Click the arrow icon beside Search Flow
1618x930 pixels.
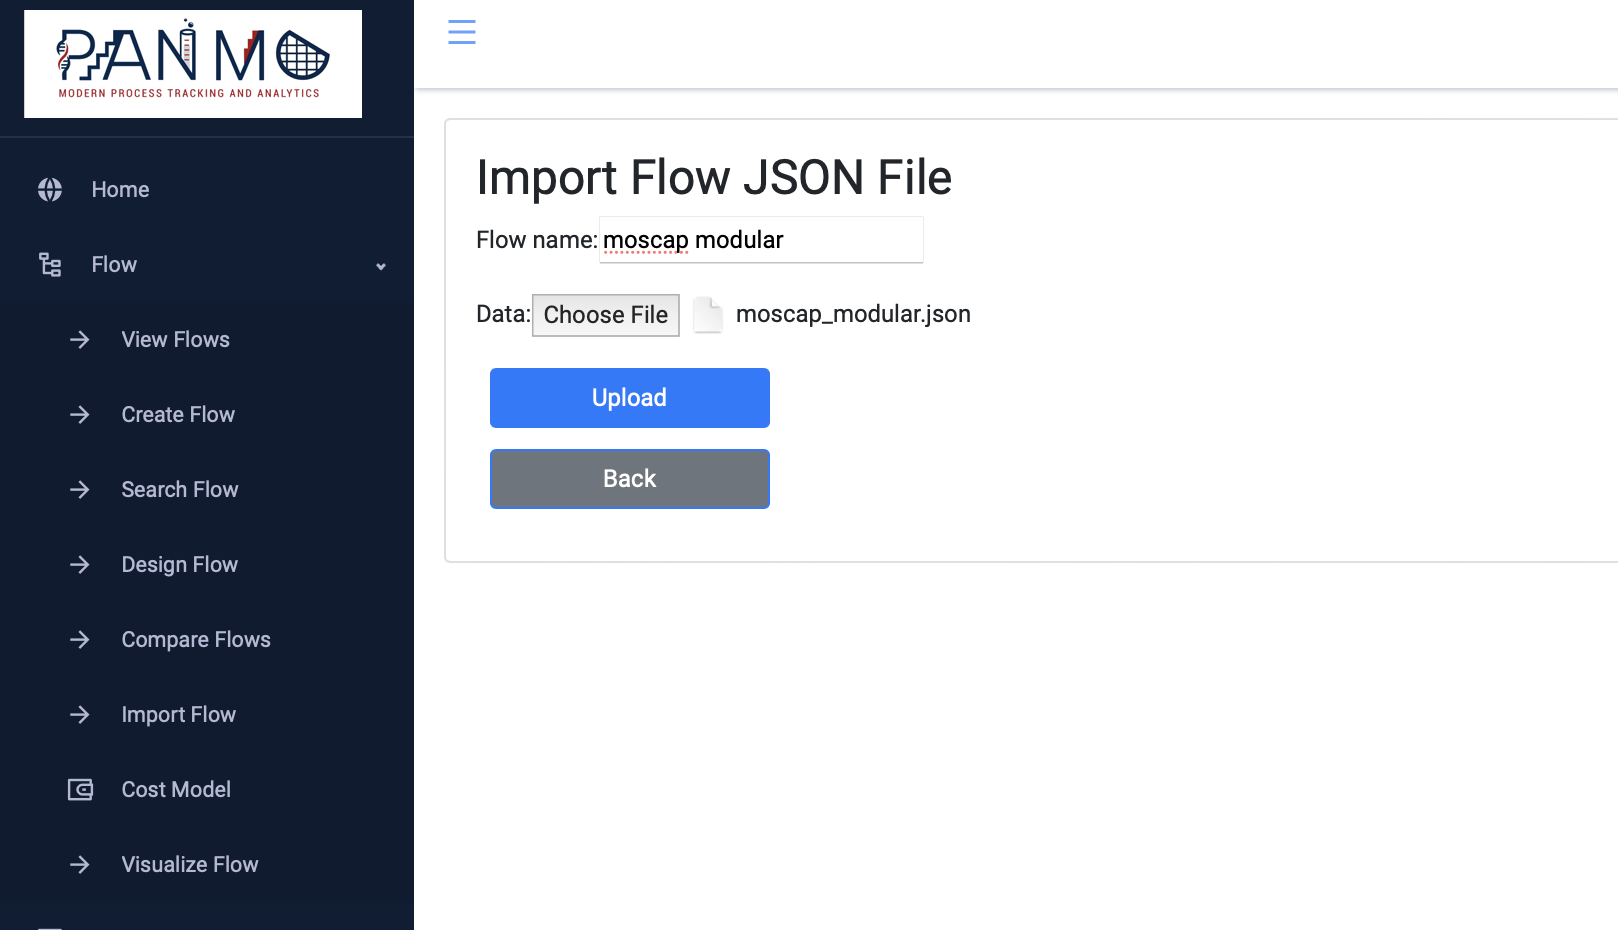click(80, 490)
